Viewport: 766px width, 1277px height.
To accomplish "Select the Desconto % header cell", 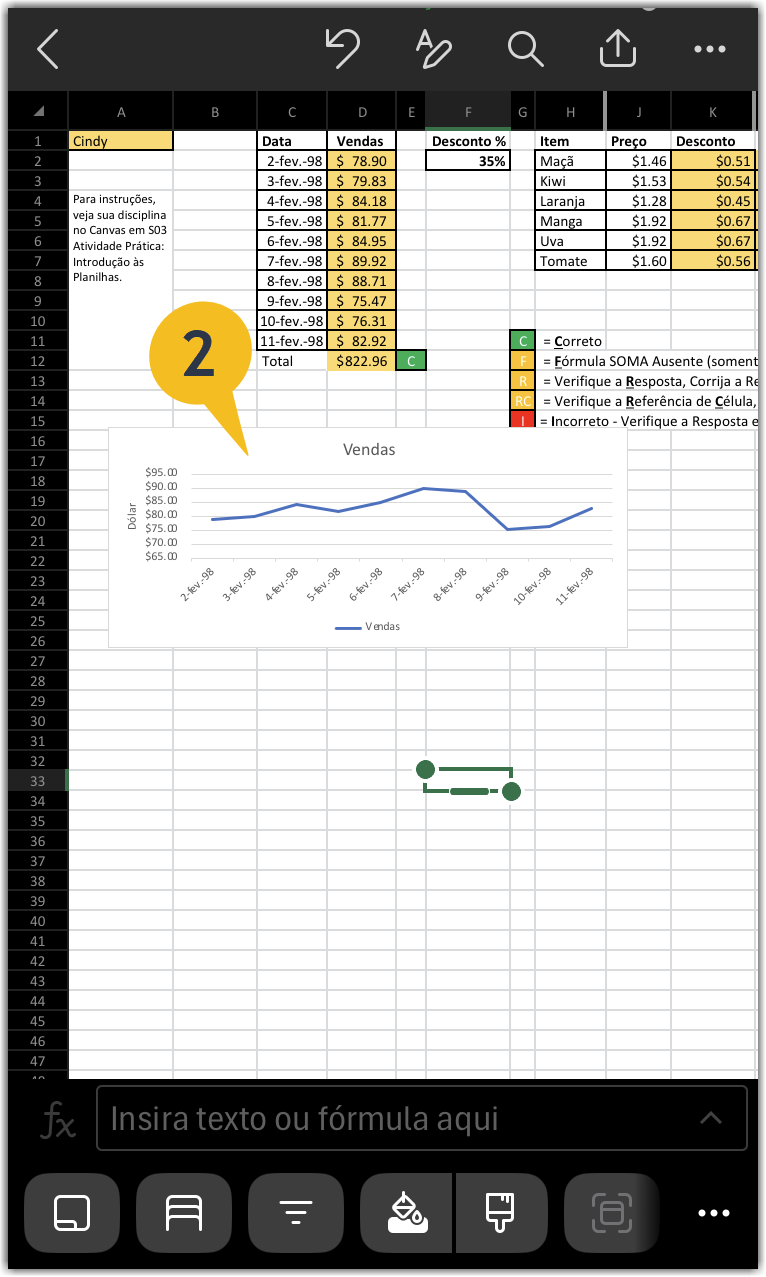I will pos(468,141).
